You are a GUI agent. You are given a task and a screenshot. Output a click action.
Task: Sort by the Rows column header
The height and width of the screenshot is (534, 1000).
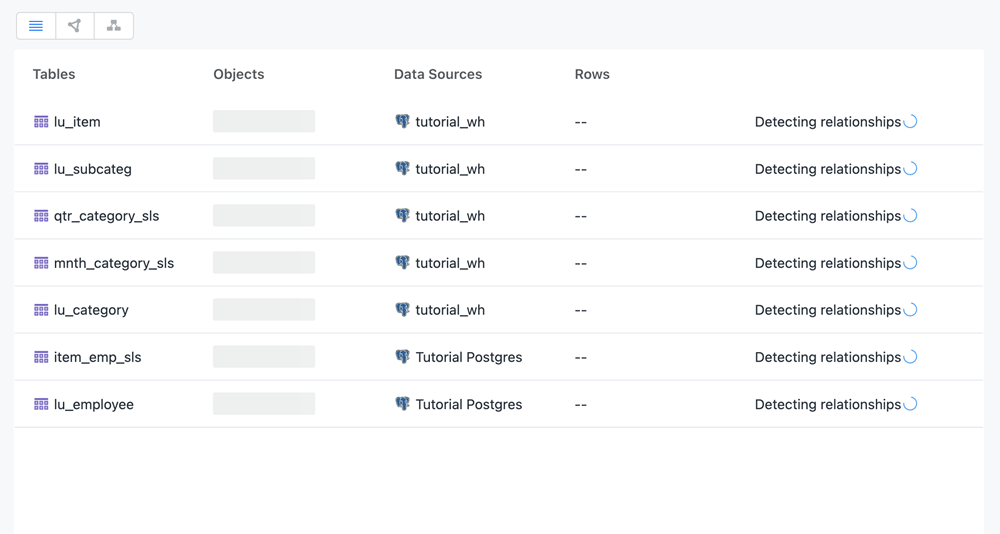click(x=592, y=74)
